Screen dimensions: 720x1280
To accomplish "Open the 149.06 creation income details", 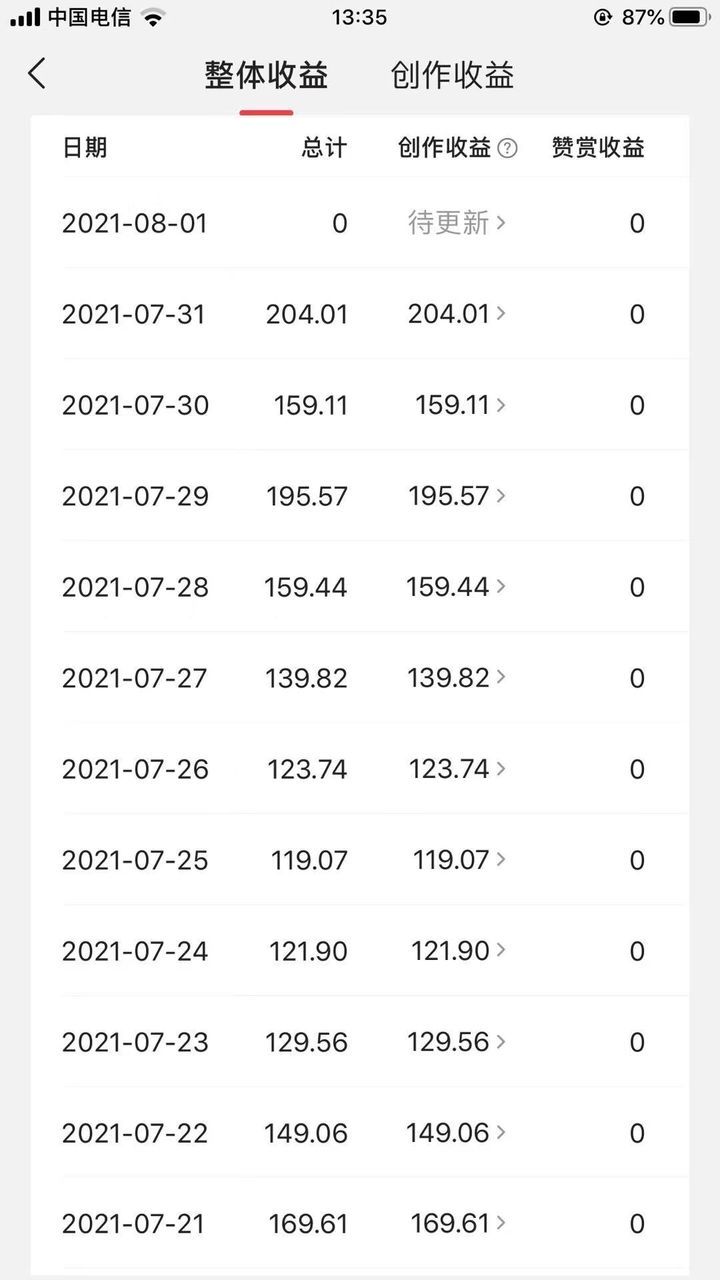I will pyautogui.click(x=457, y=1133).
